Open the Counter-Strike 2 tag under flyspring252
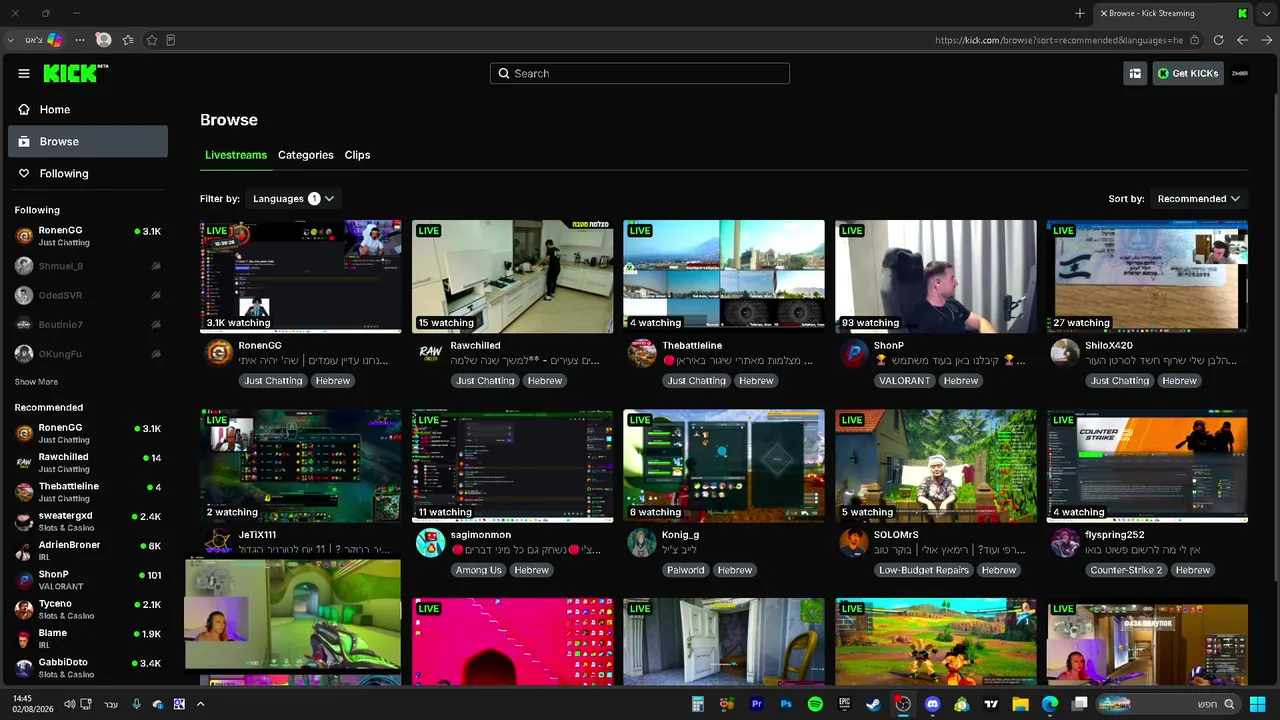The height and width of the screenshot is (720, 1280). 1127,570
